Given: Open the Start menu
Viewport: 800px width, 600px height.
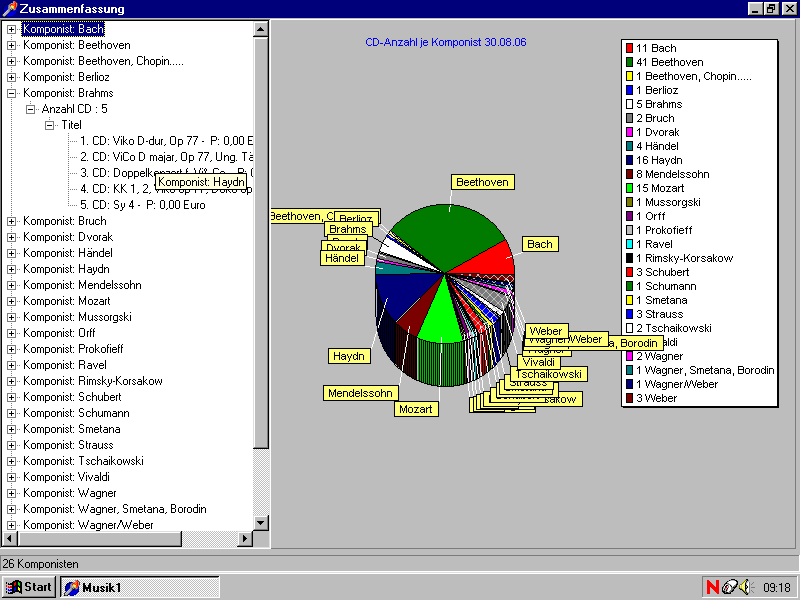Looking at the screenshot, I should coord(28,587).
